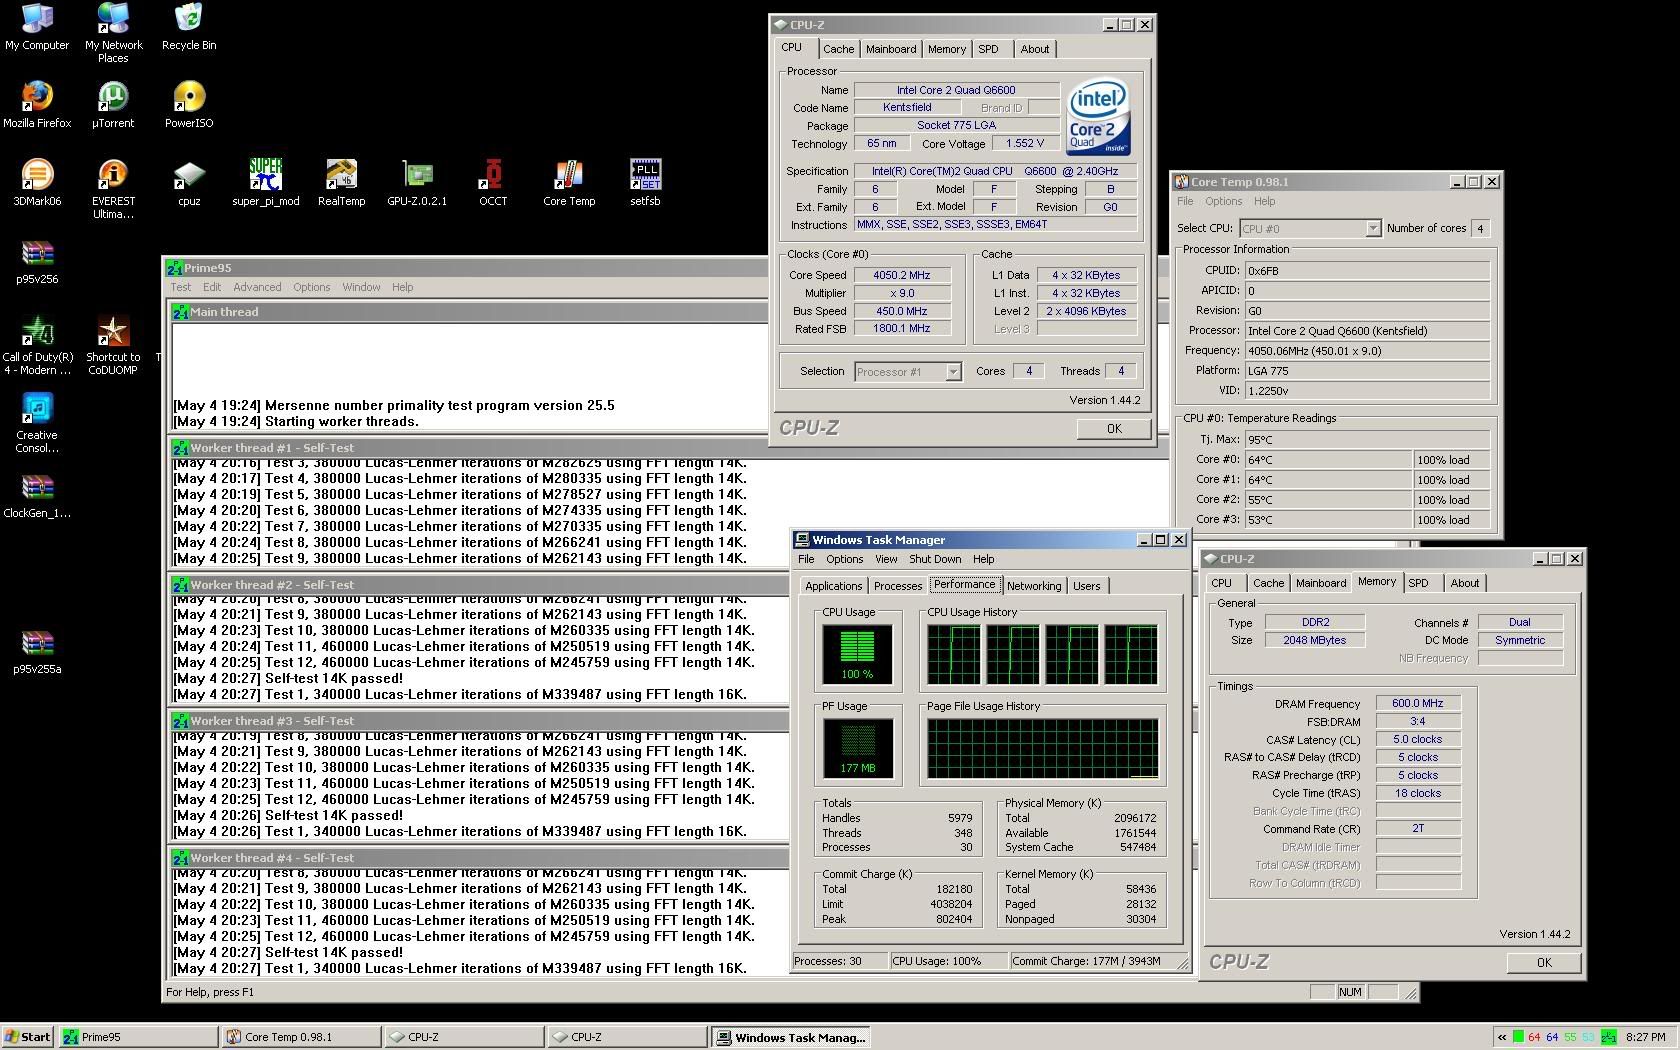
Task: Switch to Prime95 taskbar button
Action: [138, 1037]
